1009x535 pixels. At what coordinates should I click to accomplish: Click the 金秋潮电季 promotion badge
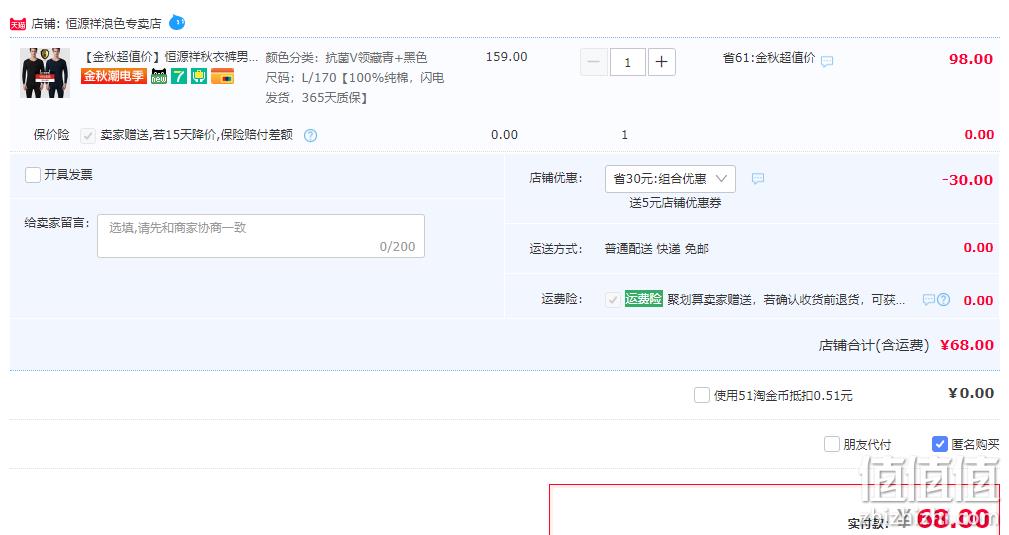point(114,76)
